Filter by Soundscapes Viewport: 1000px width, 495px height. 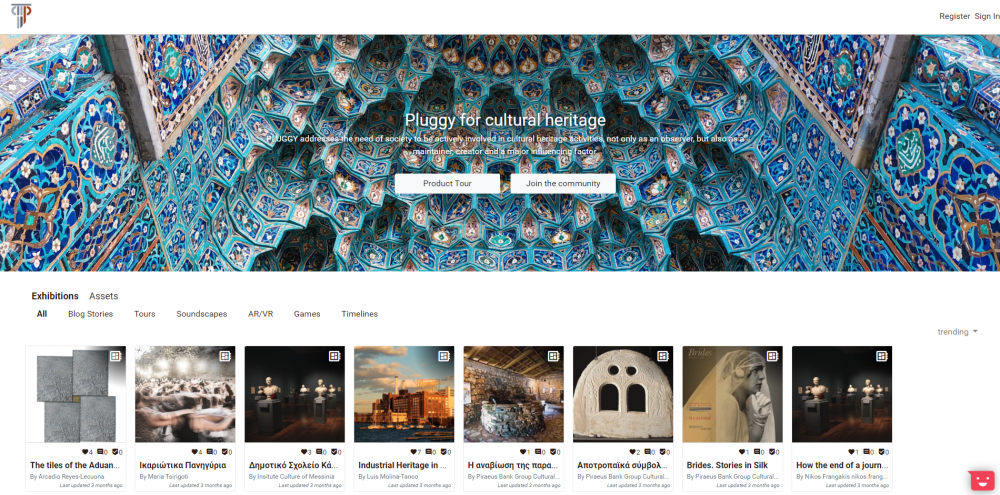click(x=202, y=314)
